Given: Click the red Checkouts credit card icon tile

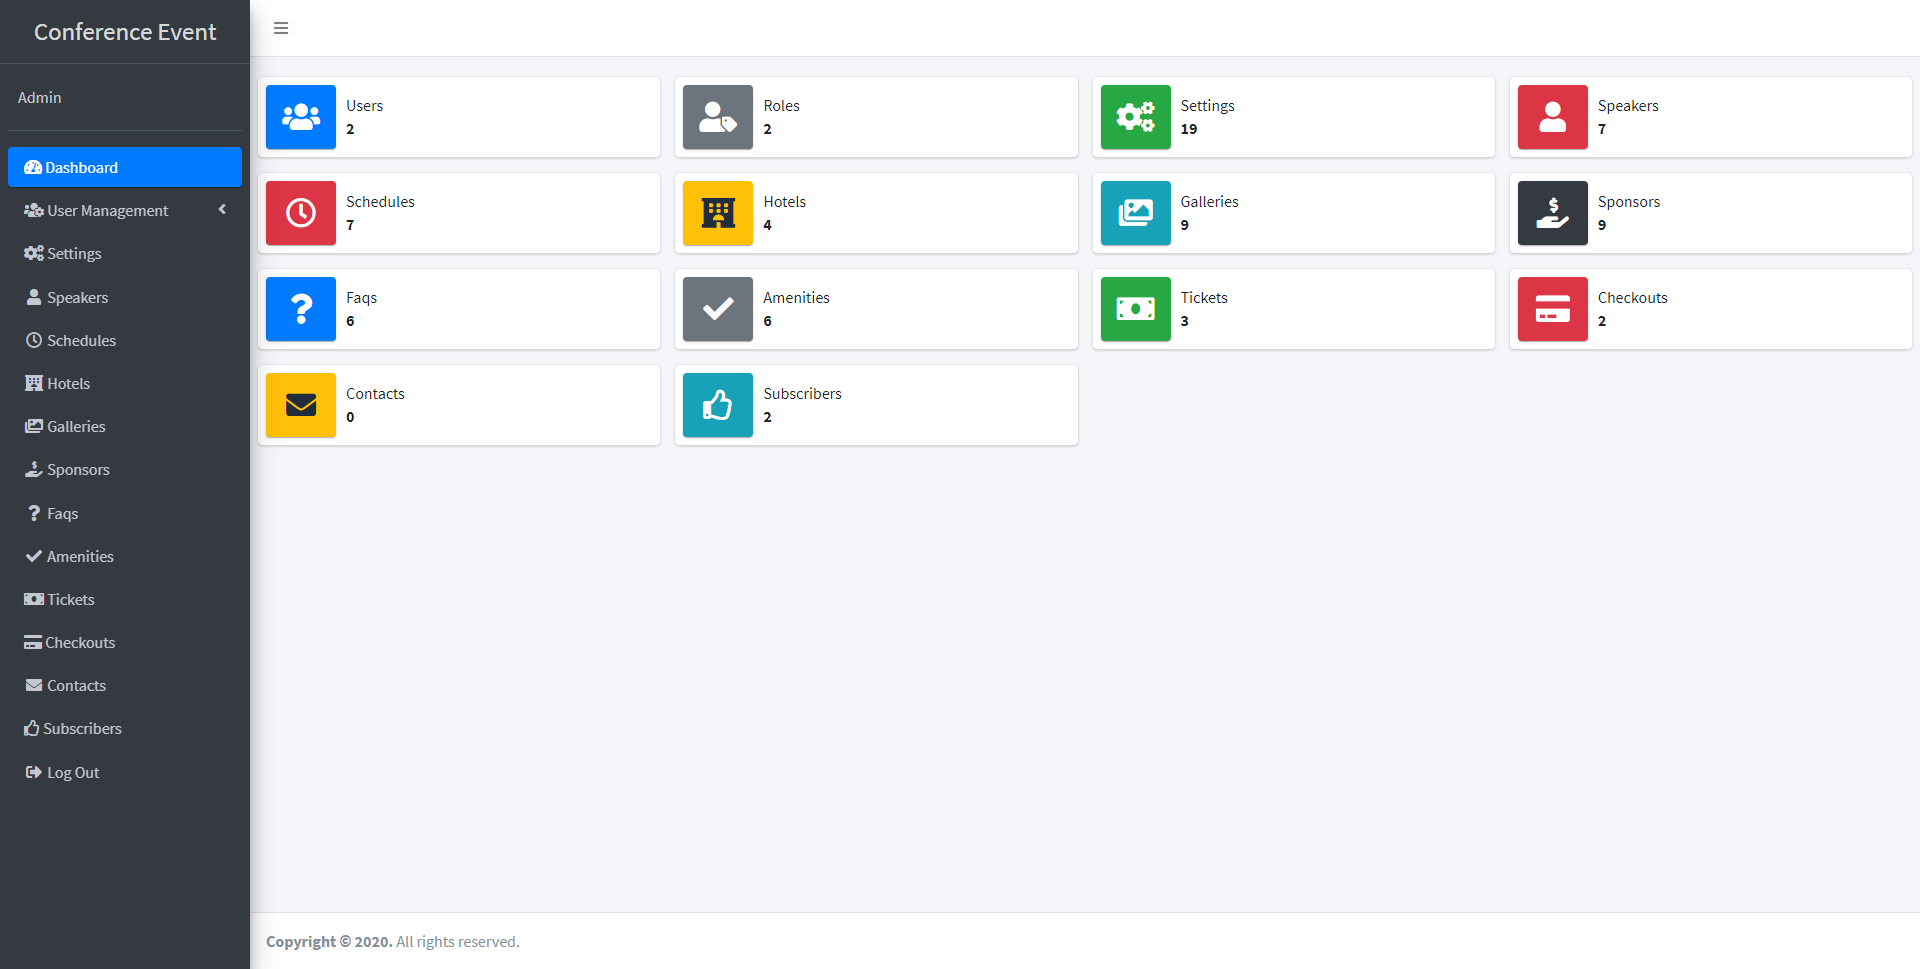Looking at the screenshot, I should pos(1553,309).
